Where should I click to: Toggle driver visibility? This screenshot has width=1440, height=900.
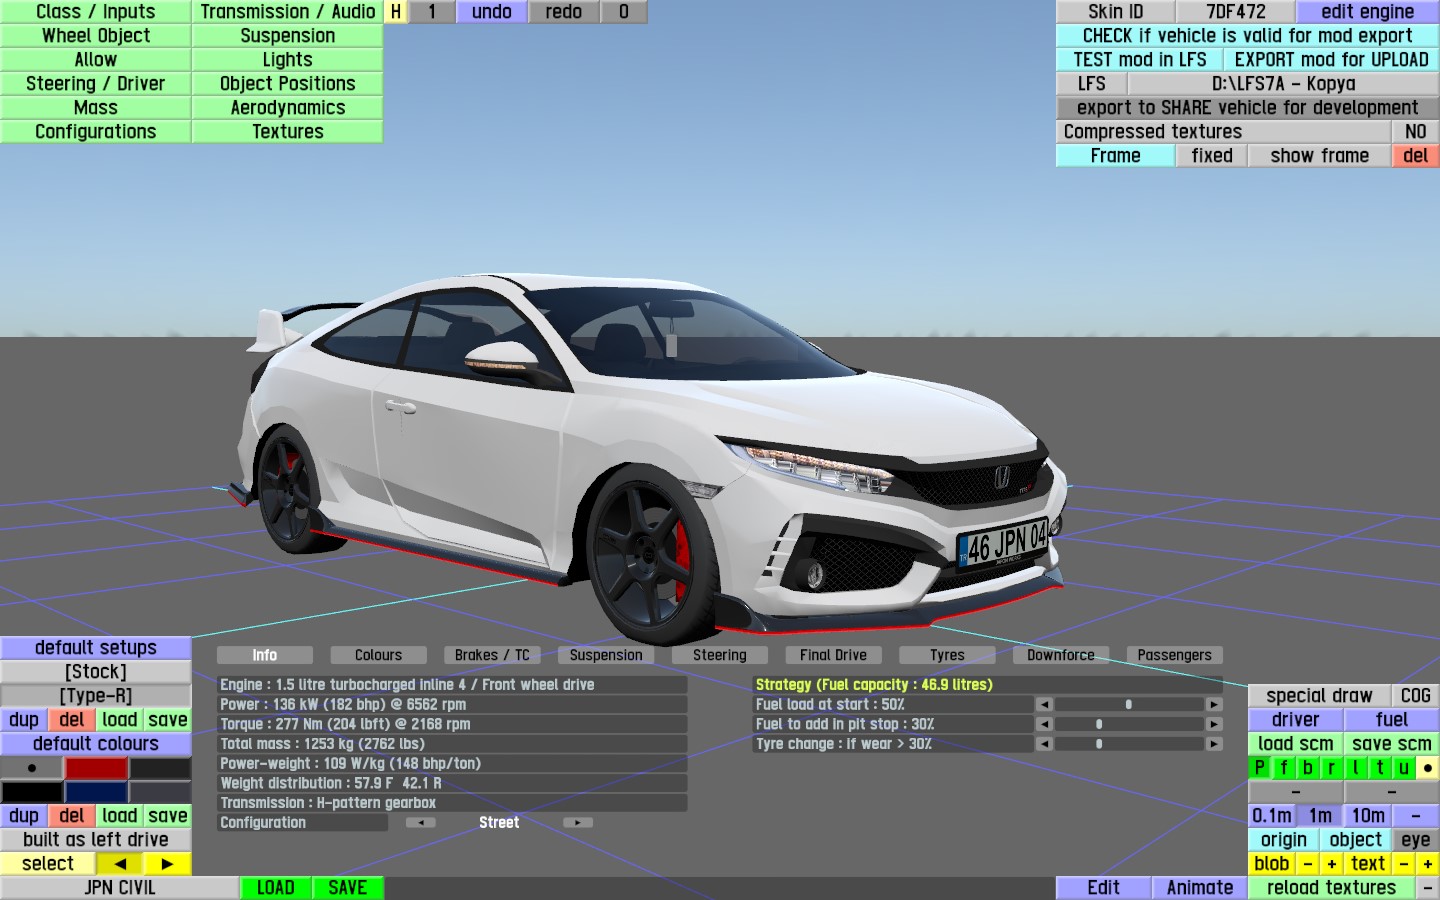pyautogui.click(x=1295, y=720)
